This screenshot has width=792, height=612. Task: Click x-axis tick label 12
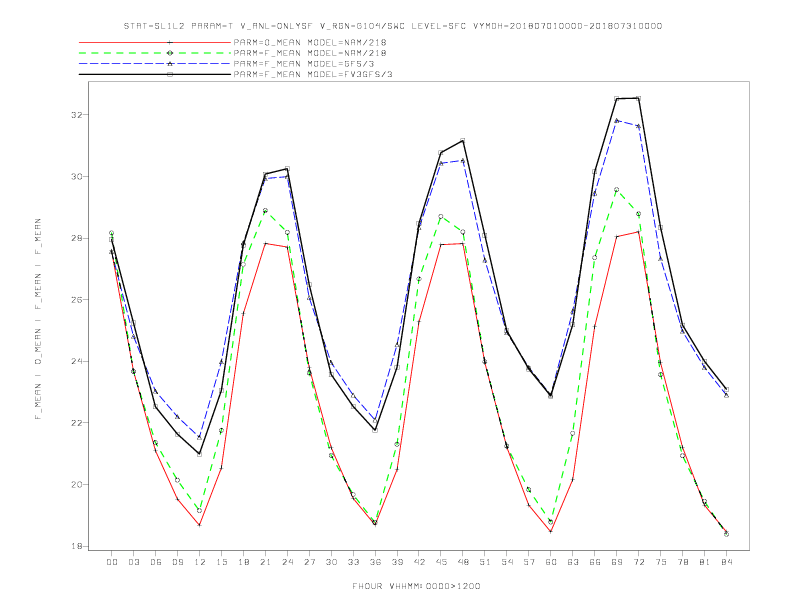[200, 562]
